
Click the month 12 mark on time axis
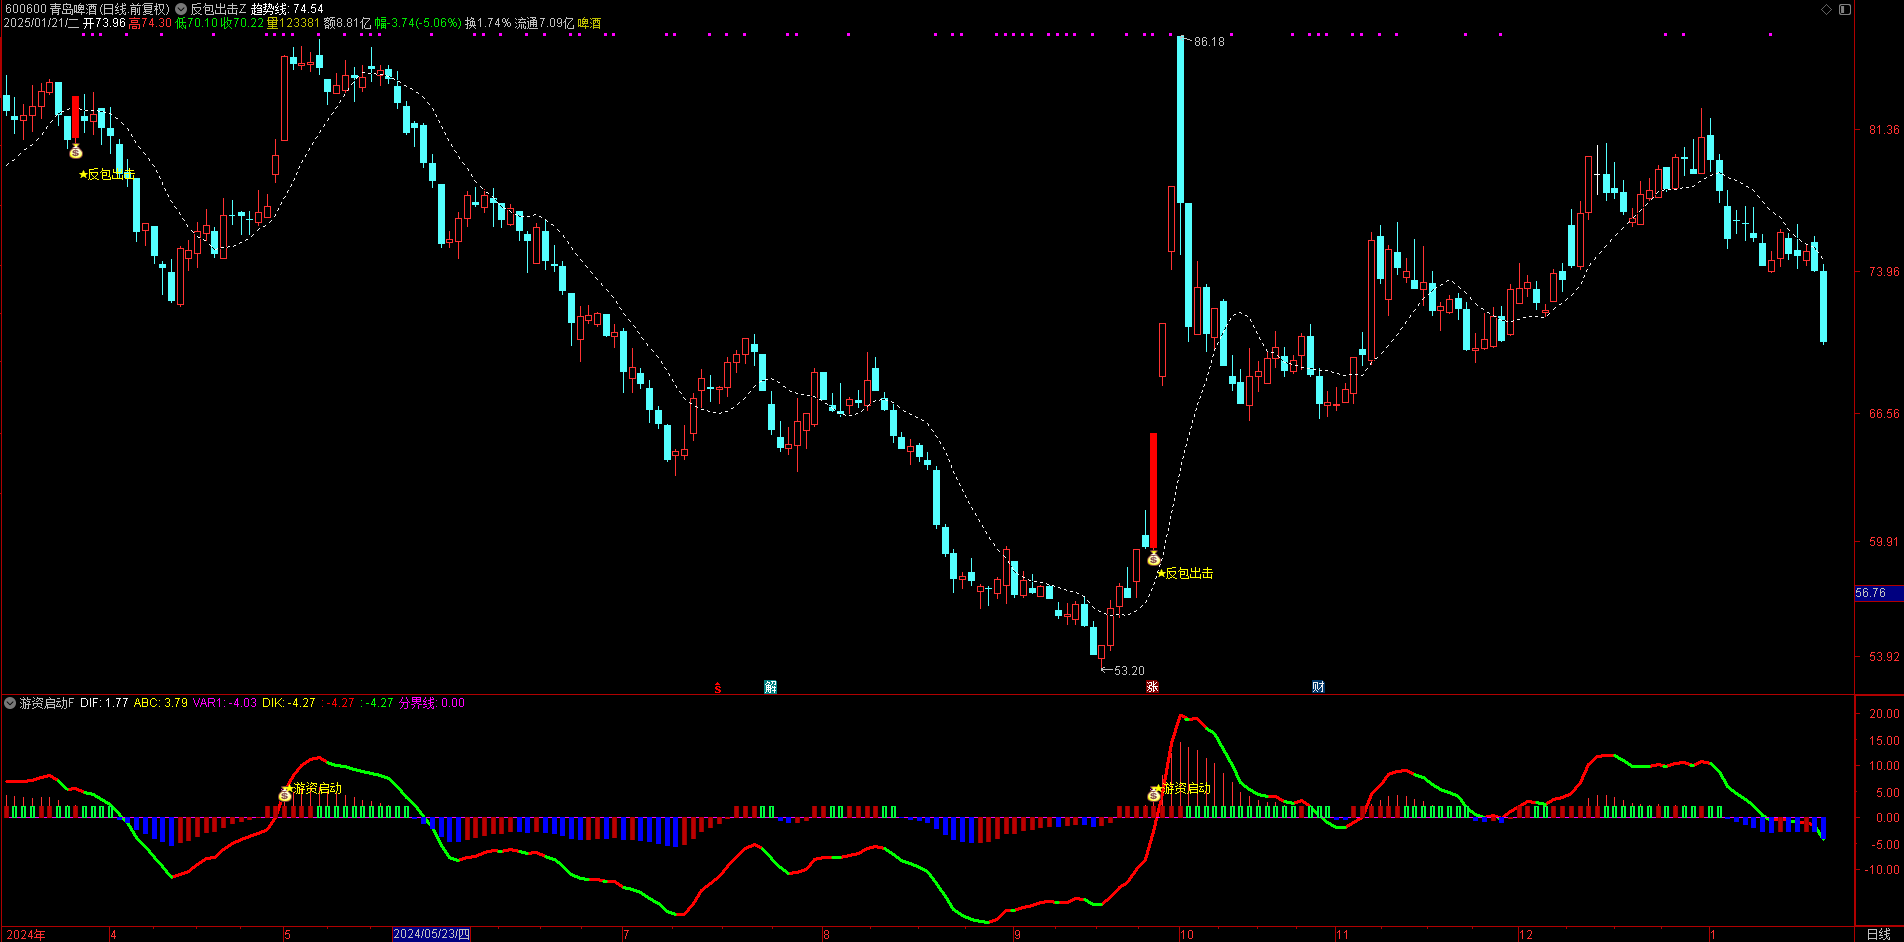(x=1526, y=935)
